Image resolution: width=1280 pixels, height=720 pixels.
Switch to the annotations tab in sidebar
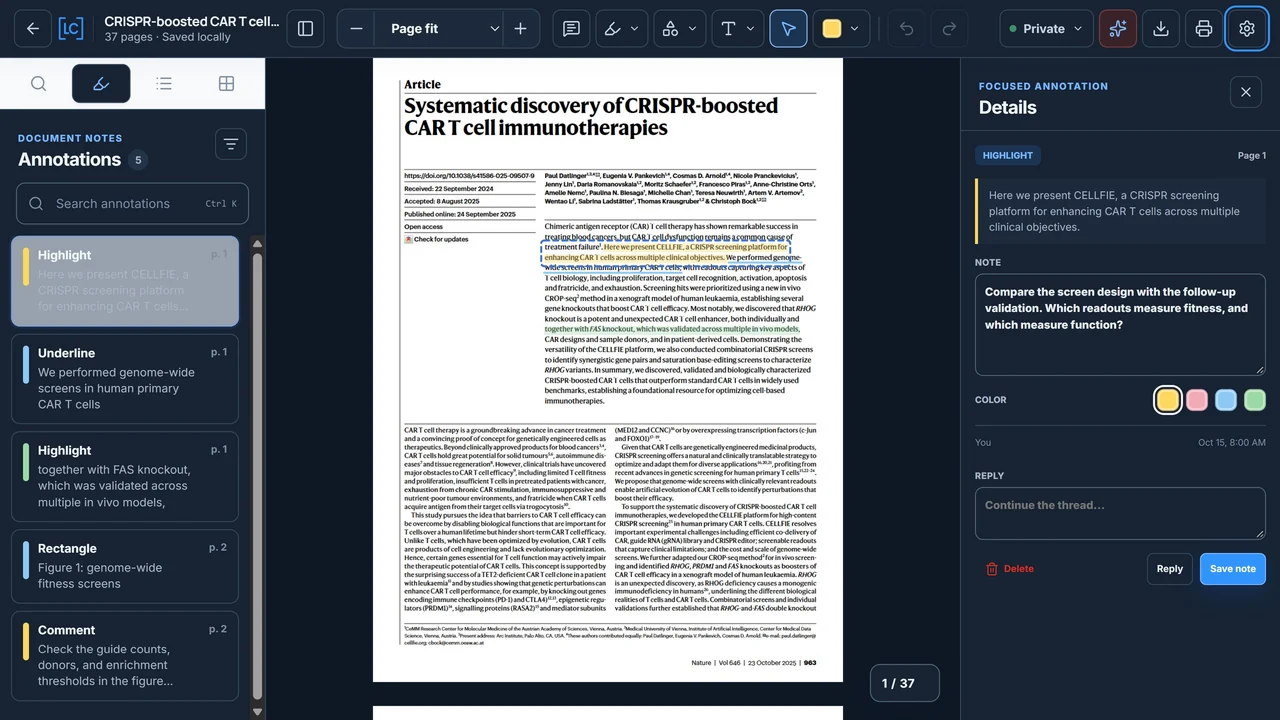(101, 84)
